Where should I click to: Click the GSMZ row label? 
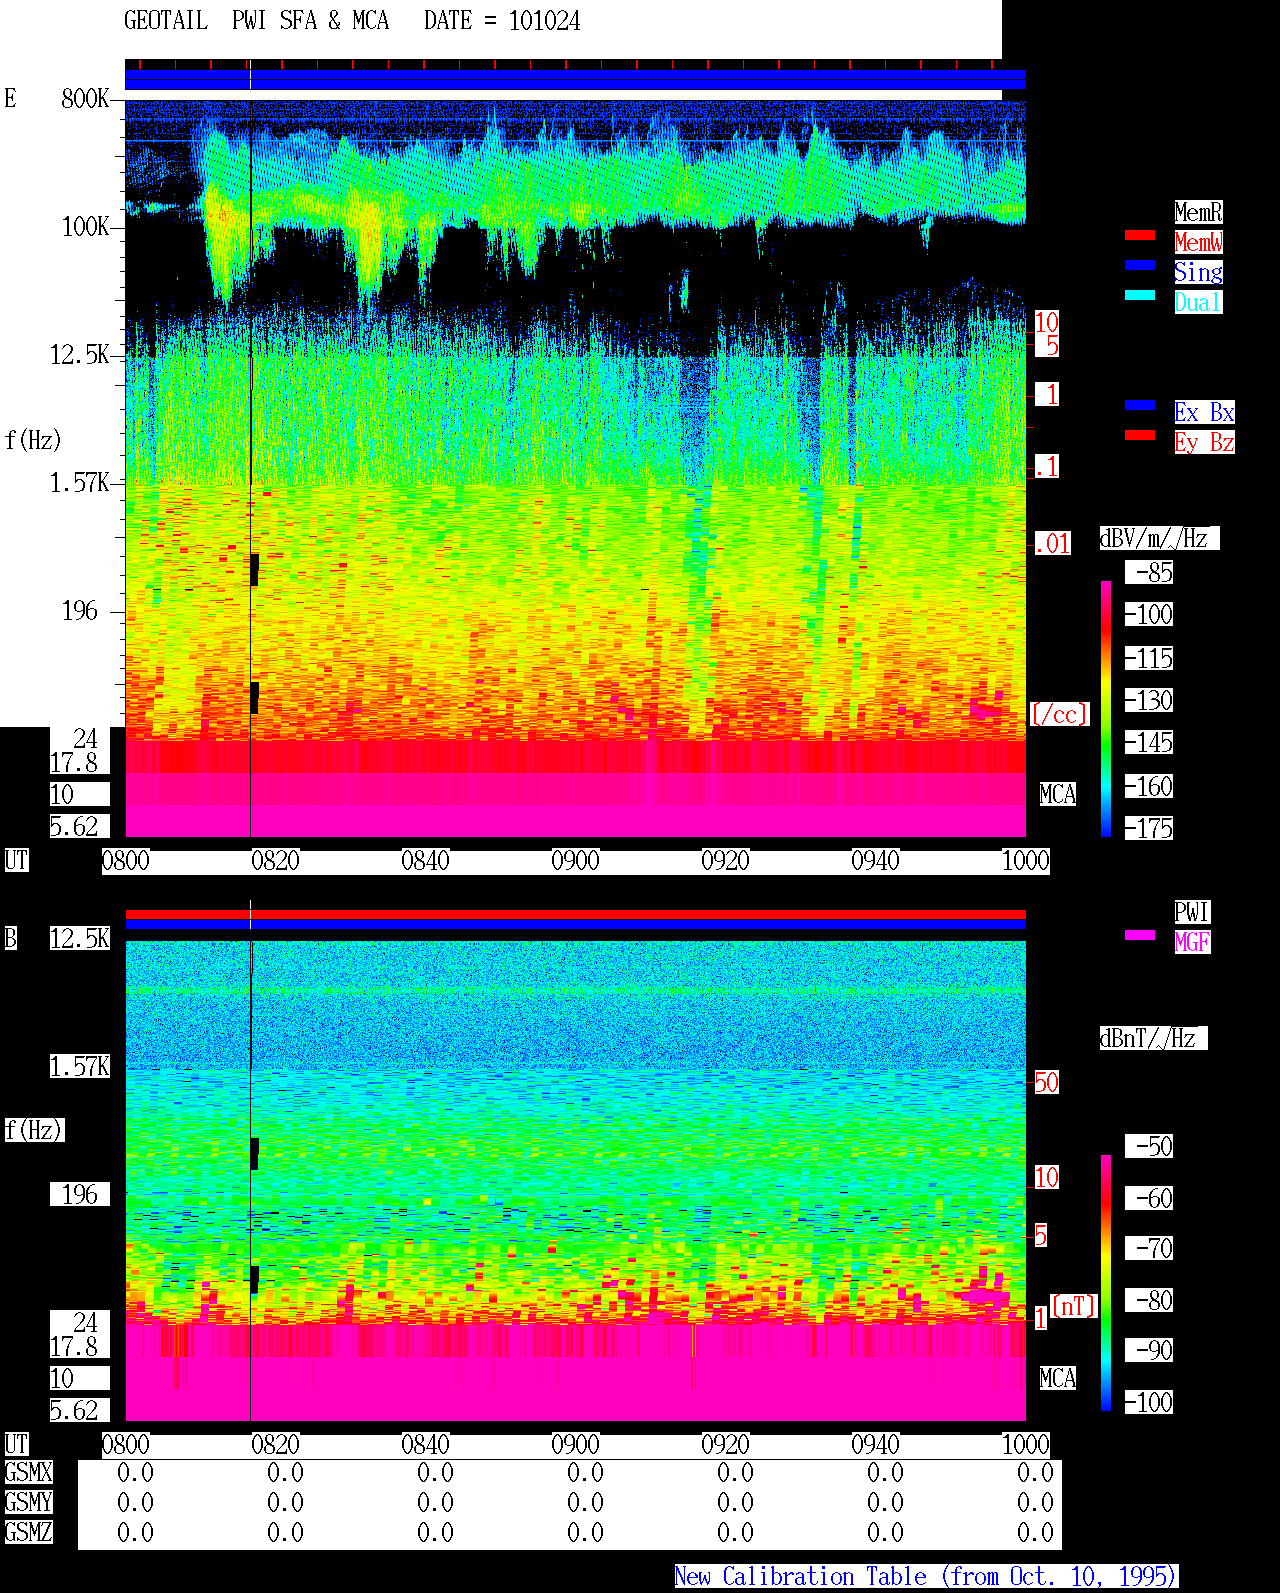point(28,1532)
